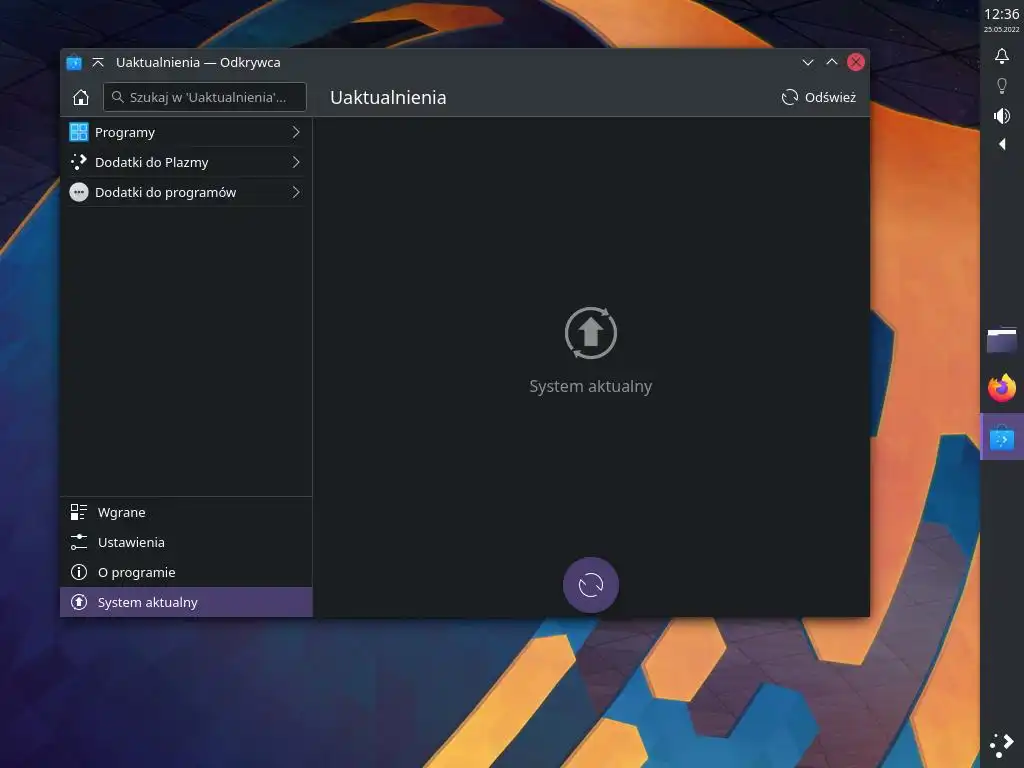The height and width of the screenshot is (768, 1024).
Task: Click the large update arrow icon
Action: click(x=591, y=333)
